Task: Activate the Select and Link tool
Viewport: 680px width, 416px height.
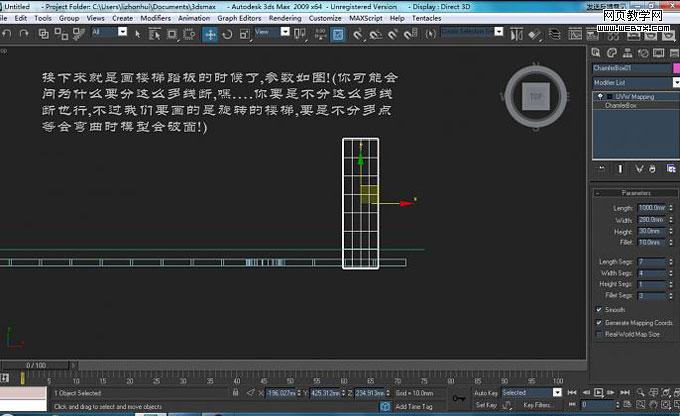Action: (x=43, y=34)
